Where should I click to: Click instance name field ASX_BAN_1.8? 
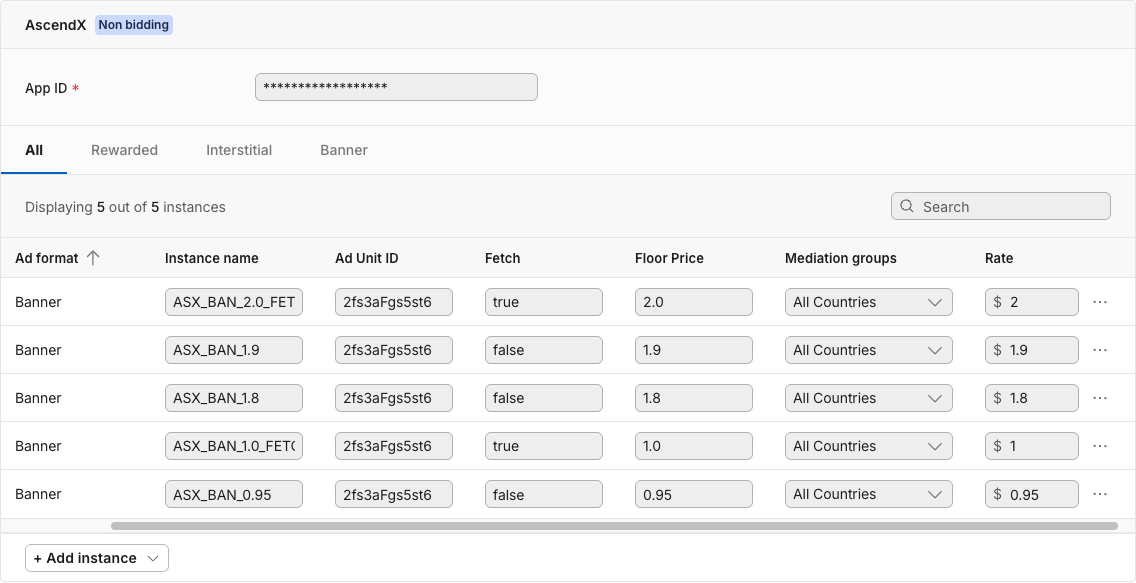click(x=233, y=398)
